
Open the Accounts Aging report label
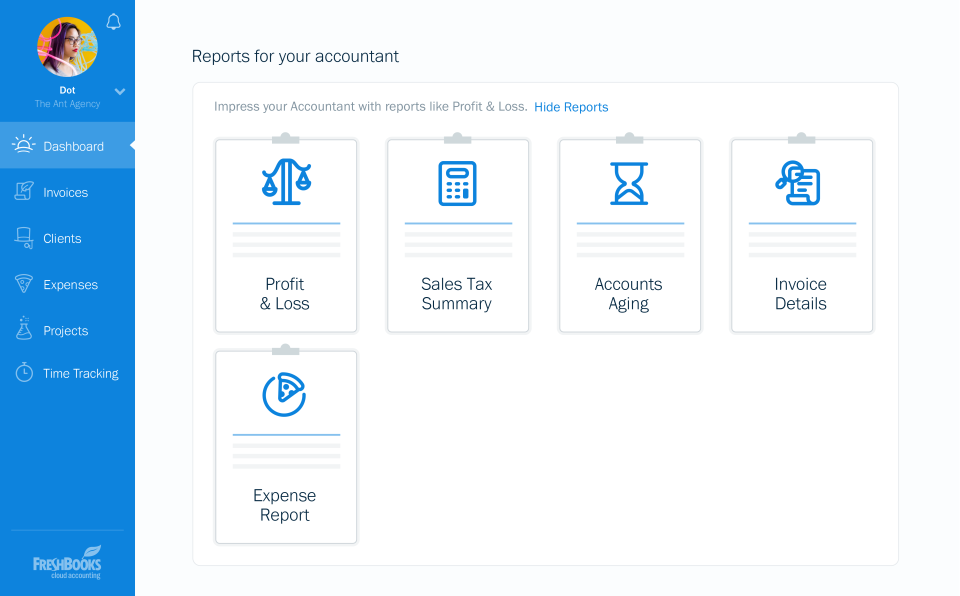tap(629, 295)
